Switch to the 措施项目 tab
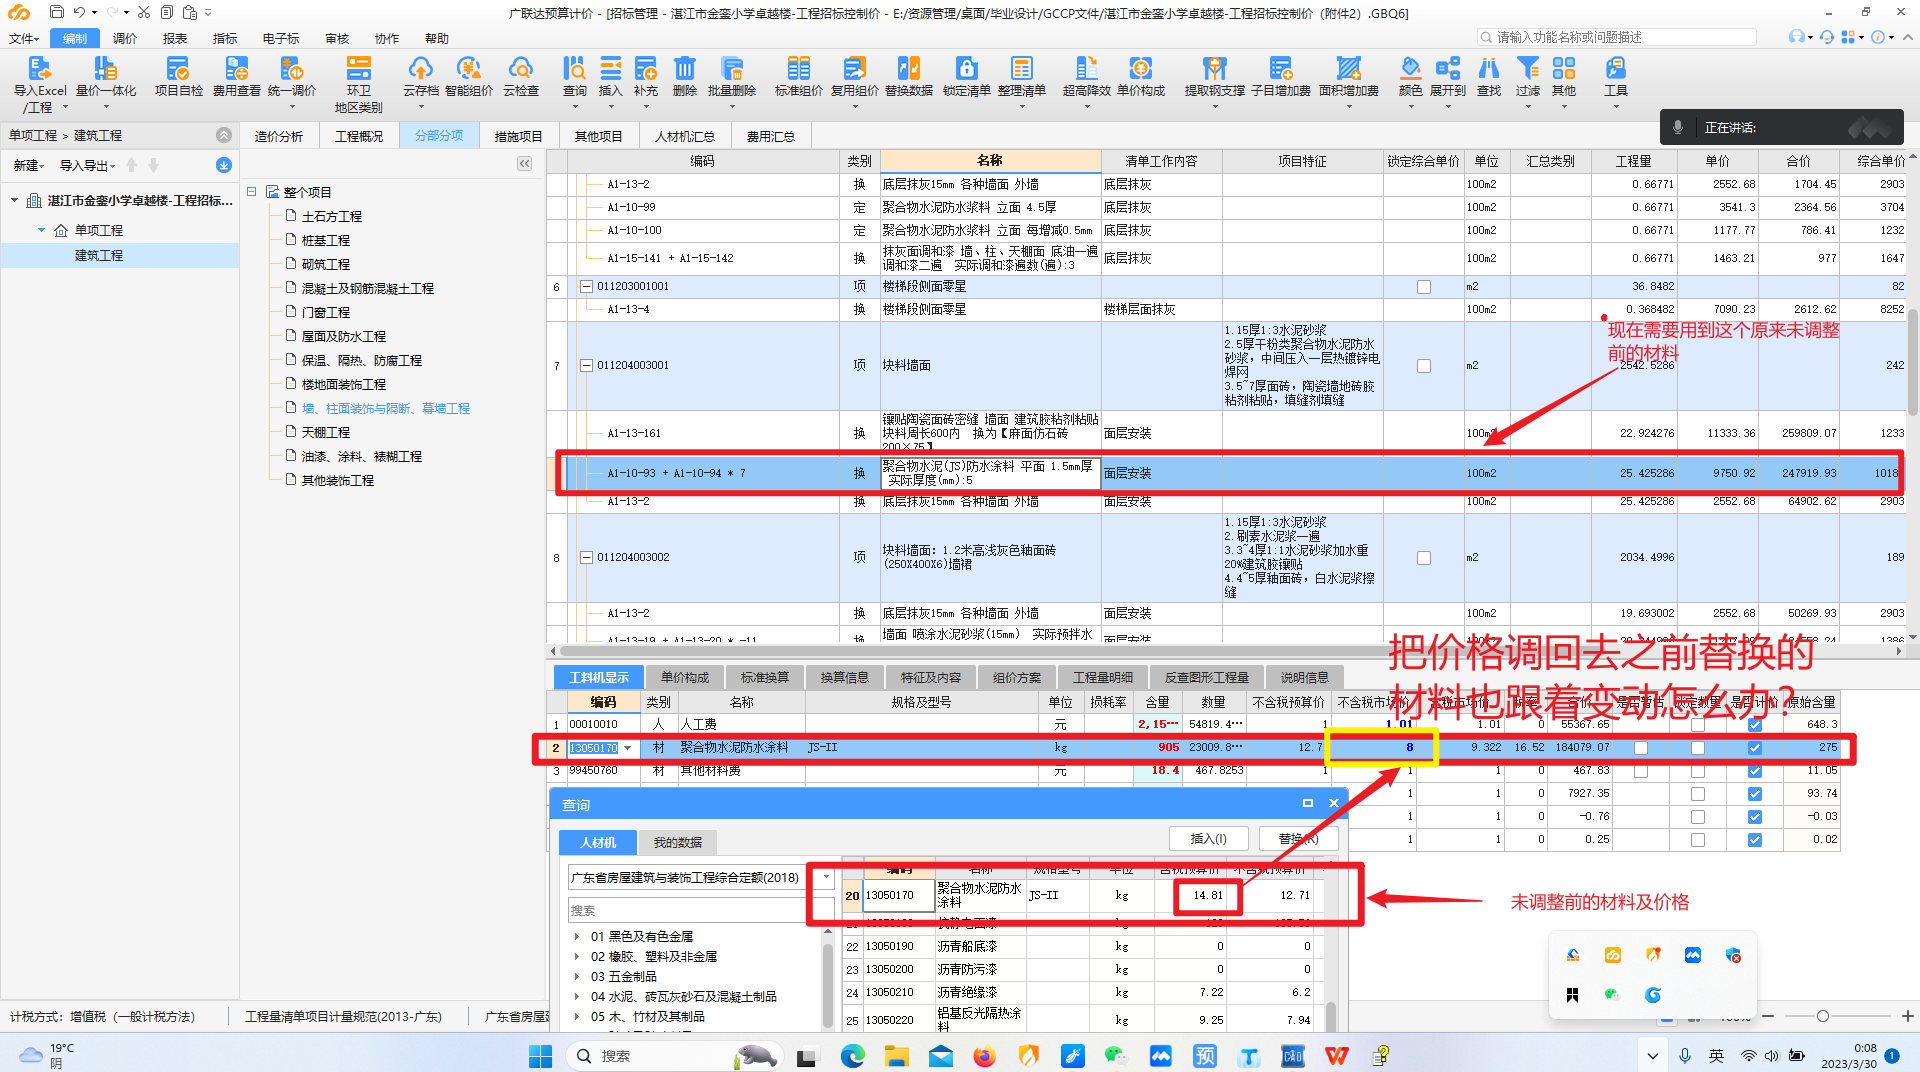1920x1072 pixels. pyautogui.click(x=519, y=136)
